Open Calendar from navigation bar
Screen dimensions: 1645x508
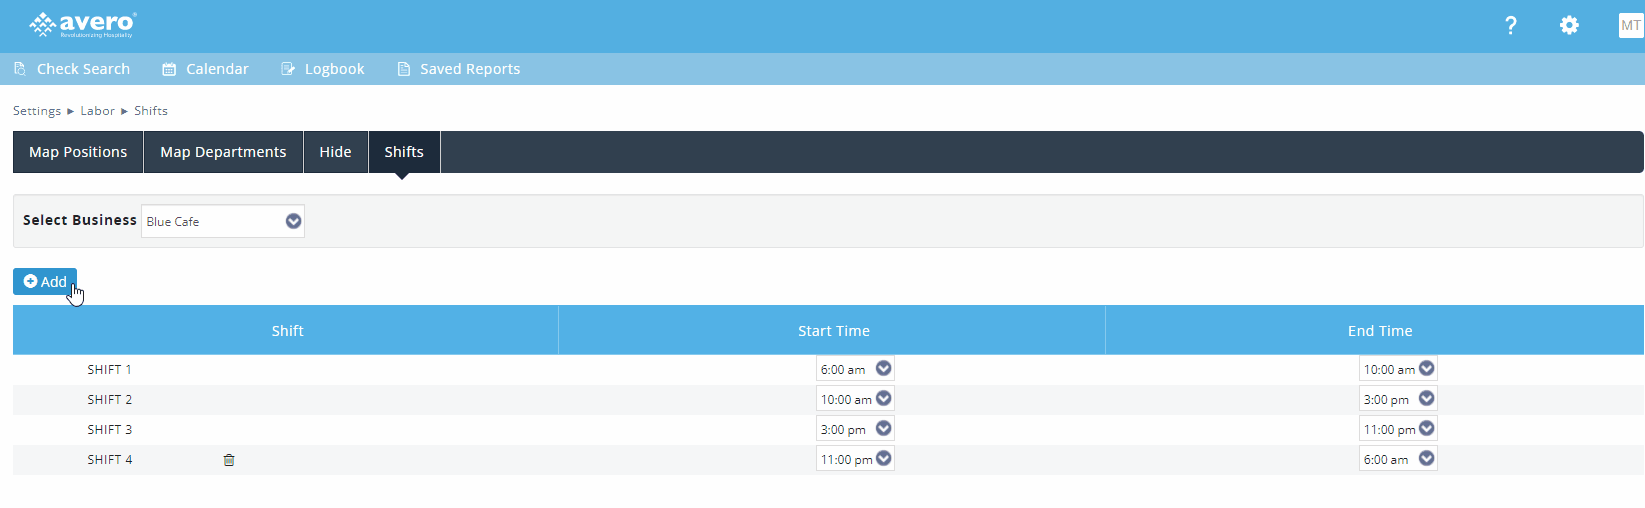point(205,69)
